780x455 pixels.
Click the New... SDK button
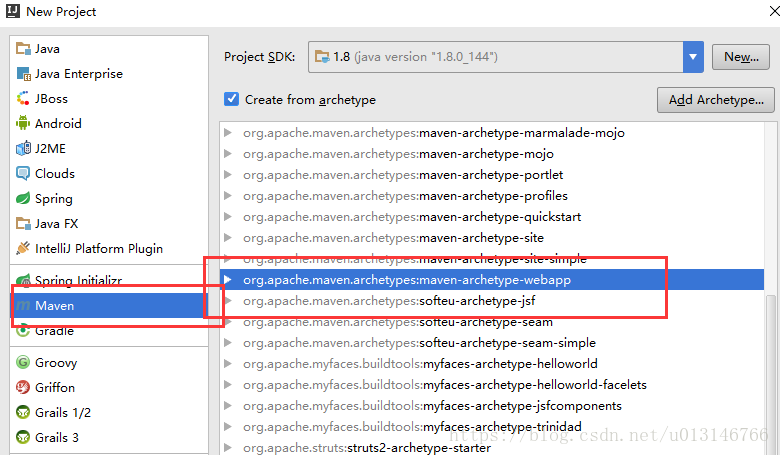741,57
